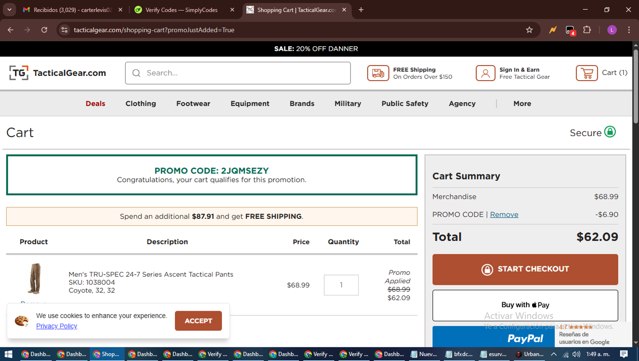Open Men's TRU-SPEC 24-7 Series Ascent pants
Image resolution: width=639 pixels, height=361 pixels.
pyautogui.click(x=151, y=275)
